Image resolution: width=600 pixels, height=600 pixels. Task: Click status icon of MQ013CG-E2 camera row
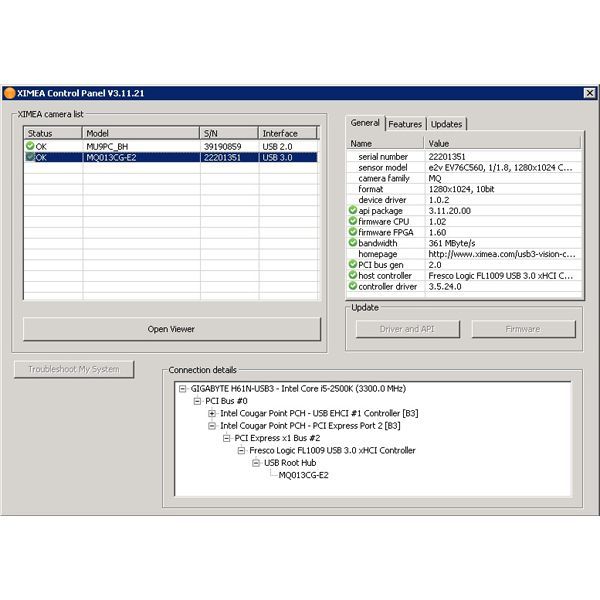pyautogui.click(x=30, y=157)
